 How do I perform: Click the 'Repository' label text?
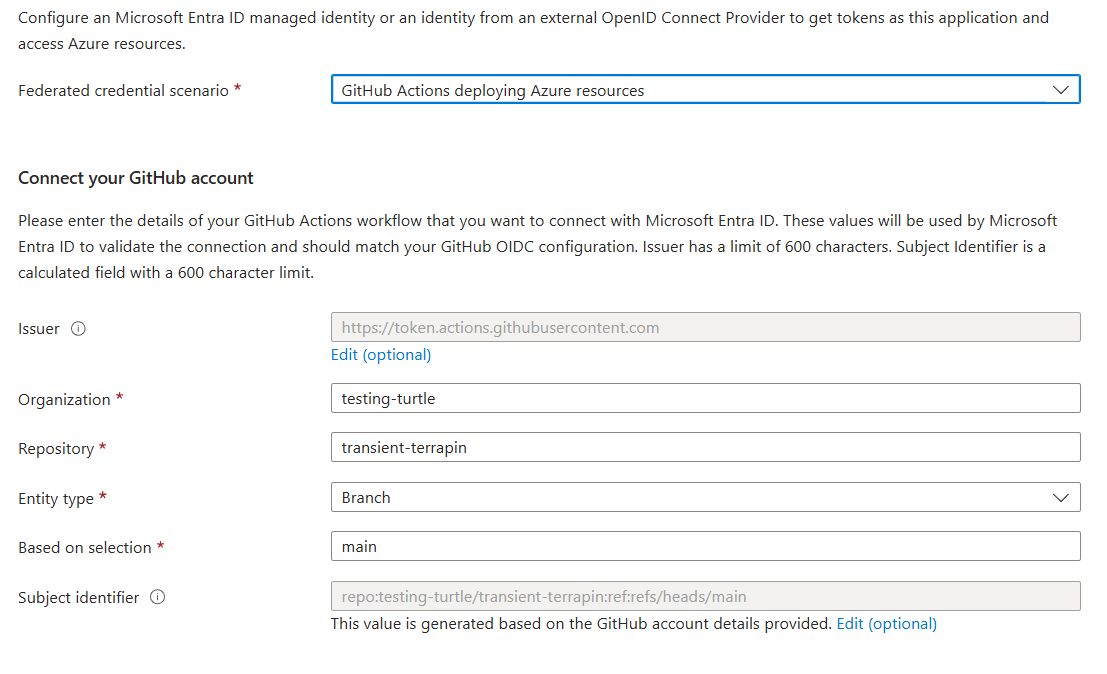pyautogui.click(x=56, y=449)
